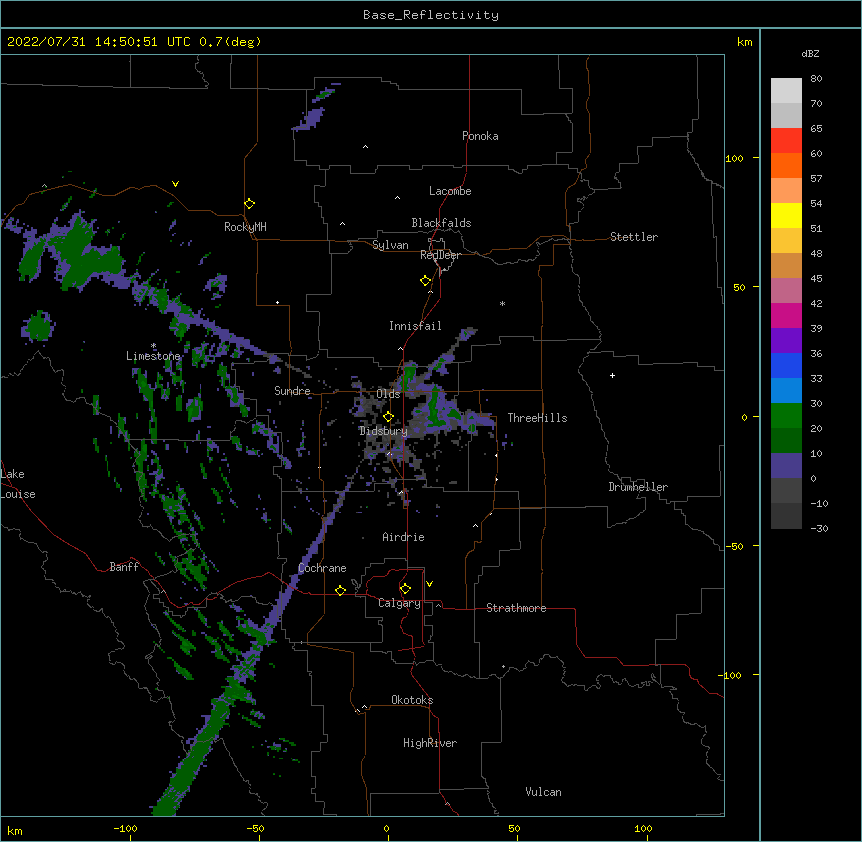Click the yellow diamond marker between Olds and Didsbury
Viewport: 862px width, 842px height.
click(388, 416)
